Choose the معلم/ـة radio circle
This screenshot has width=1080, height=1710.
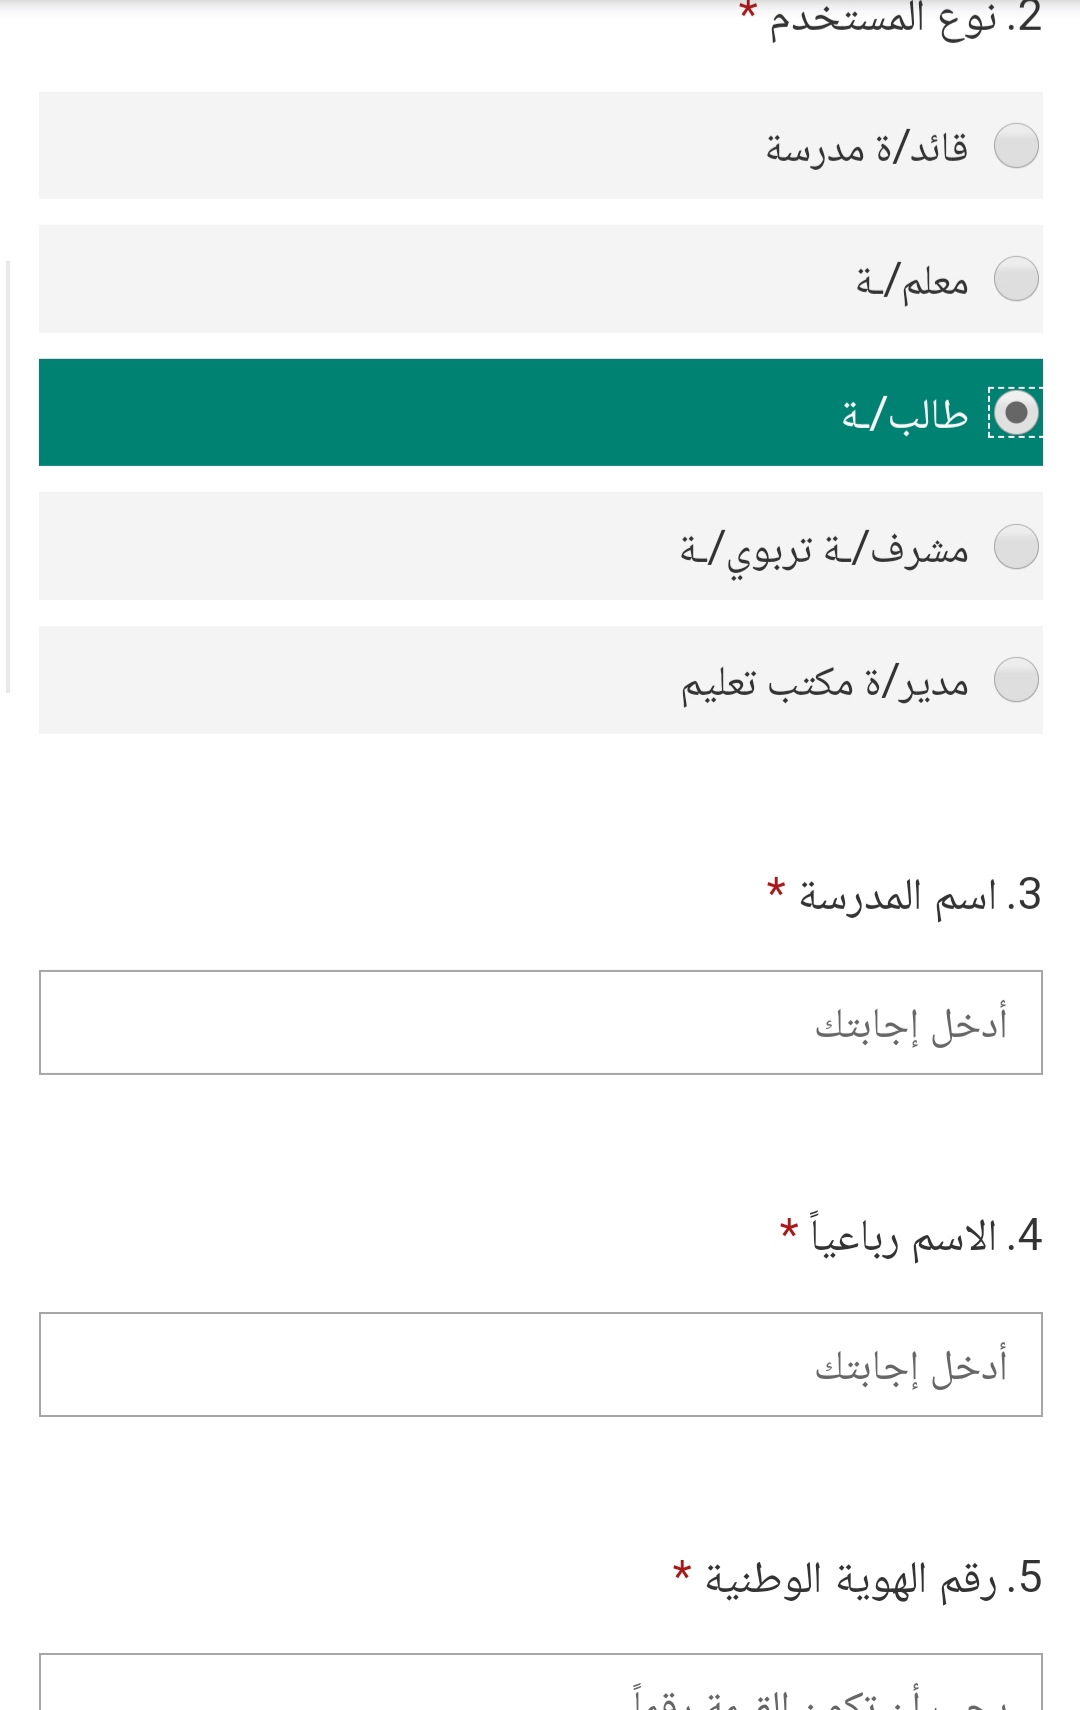tap(1016, 279)
